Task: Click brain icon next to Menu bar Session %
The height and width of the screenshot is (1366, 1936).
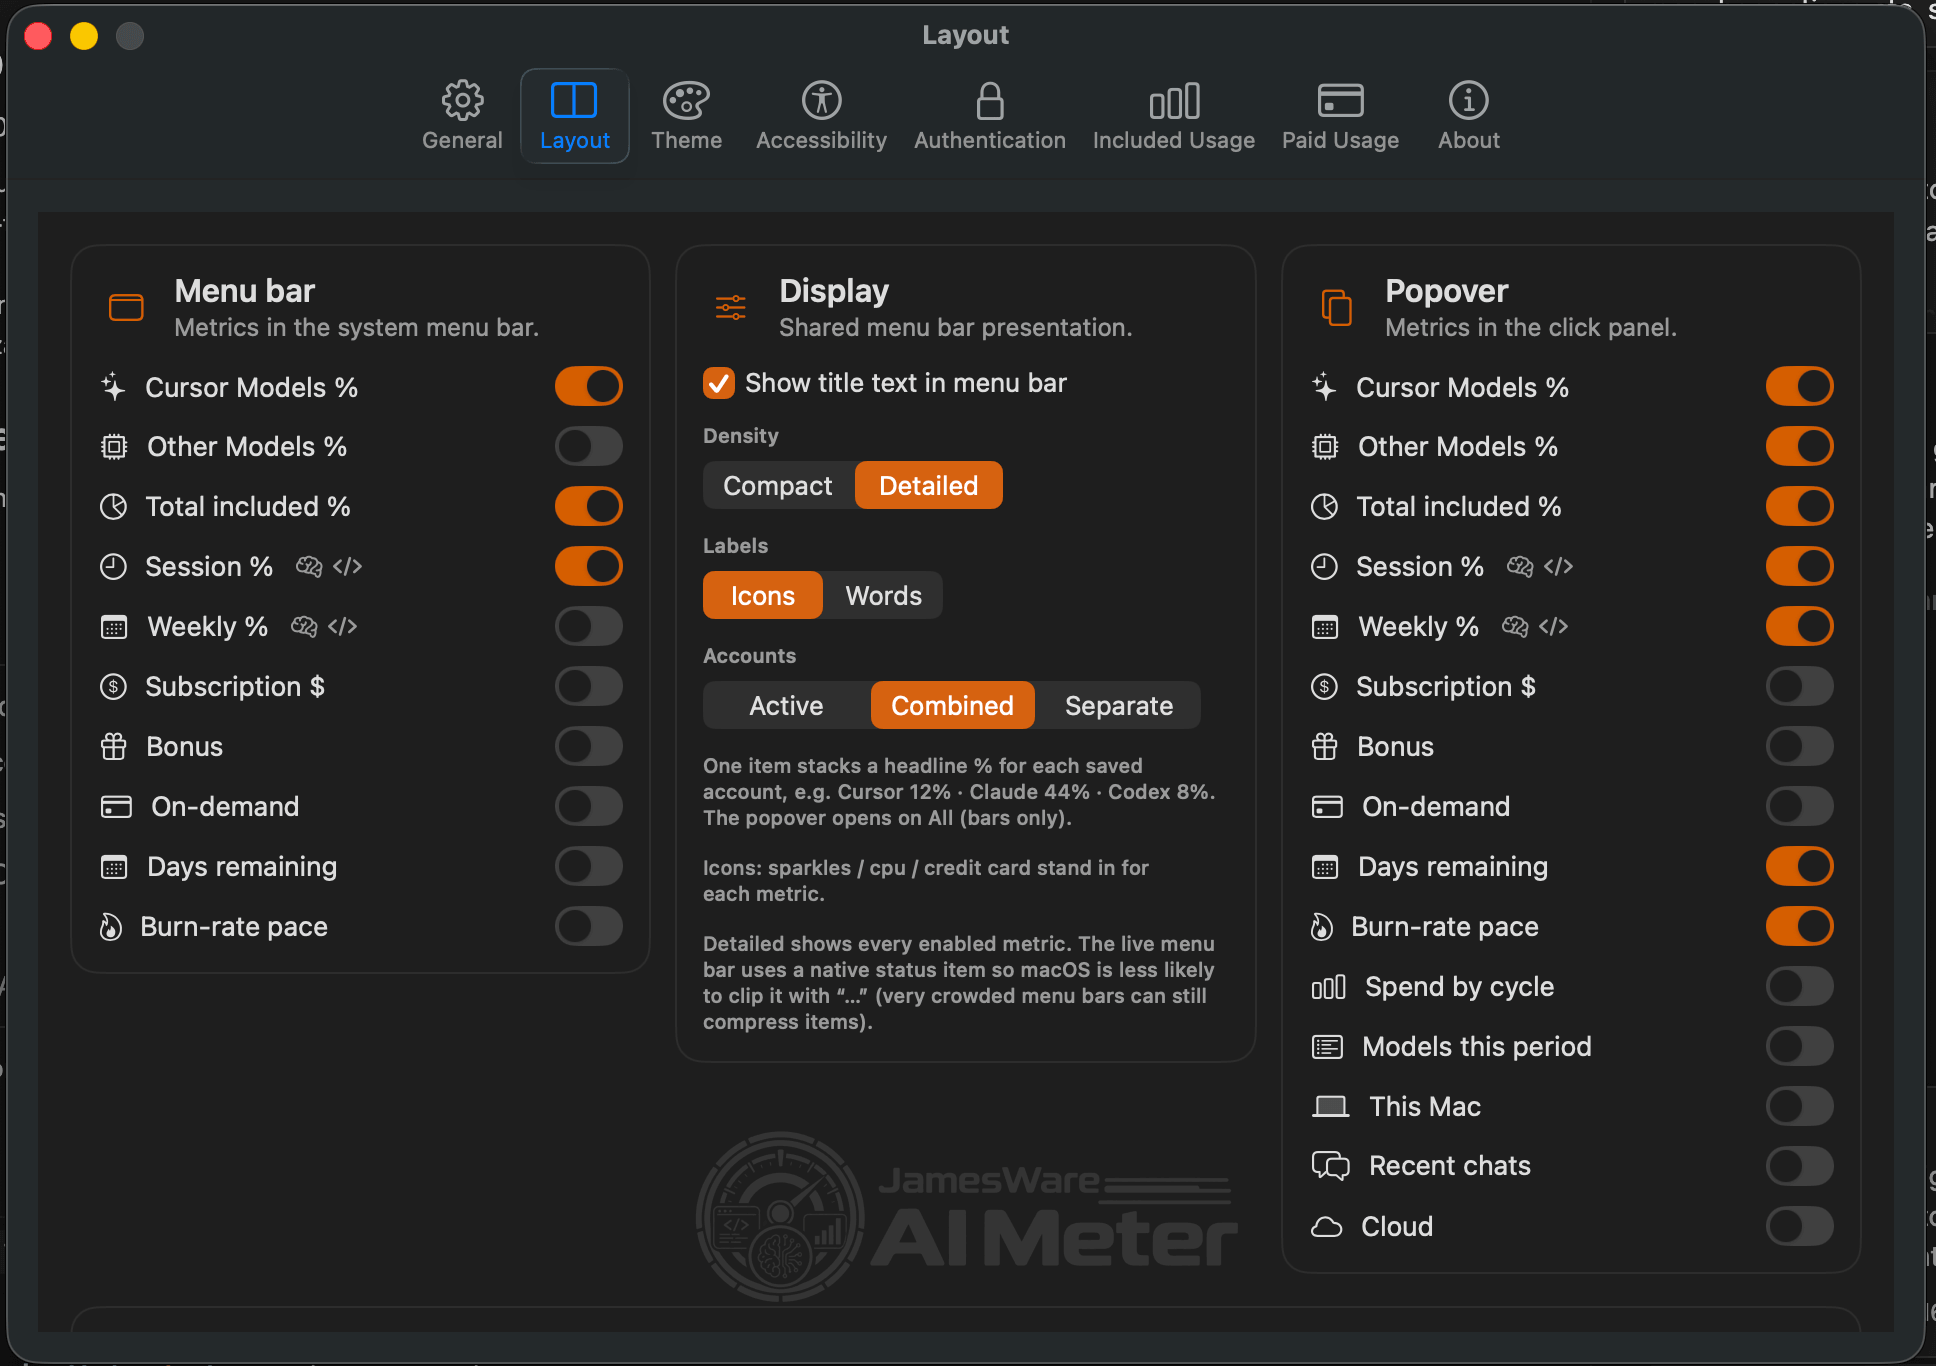Action: coord(309,567)
